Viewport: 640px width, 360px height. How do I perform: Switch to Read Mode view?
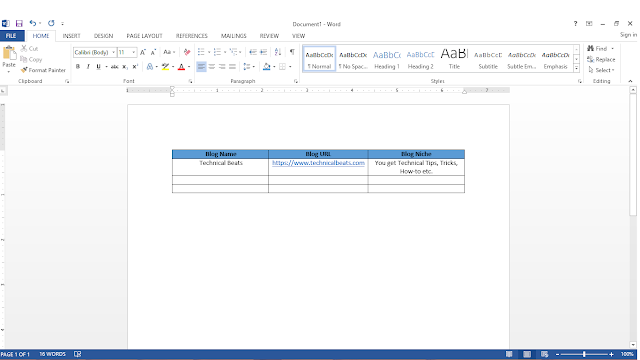tap(509, 354)
